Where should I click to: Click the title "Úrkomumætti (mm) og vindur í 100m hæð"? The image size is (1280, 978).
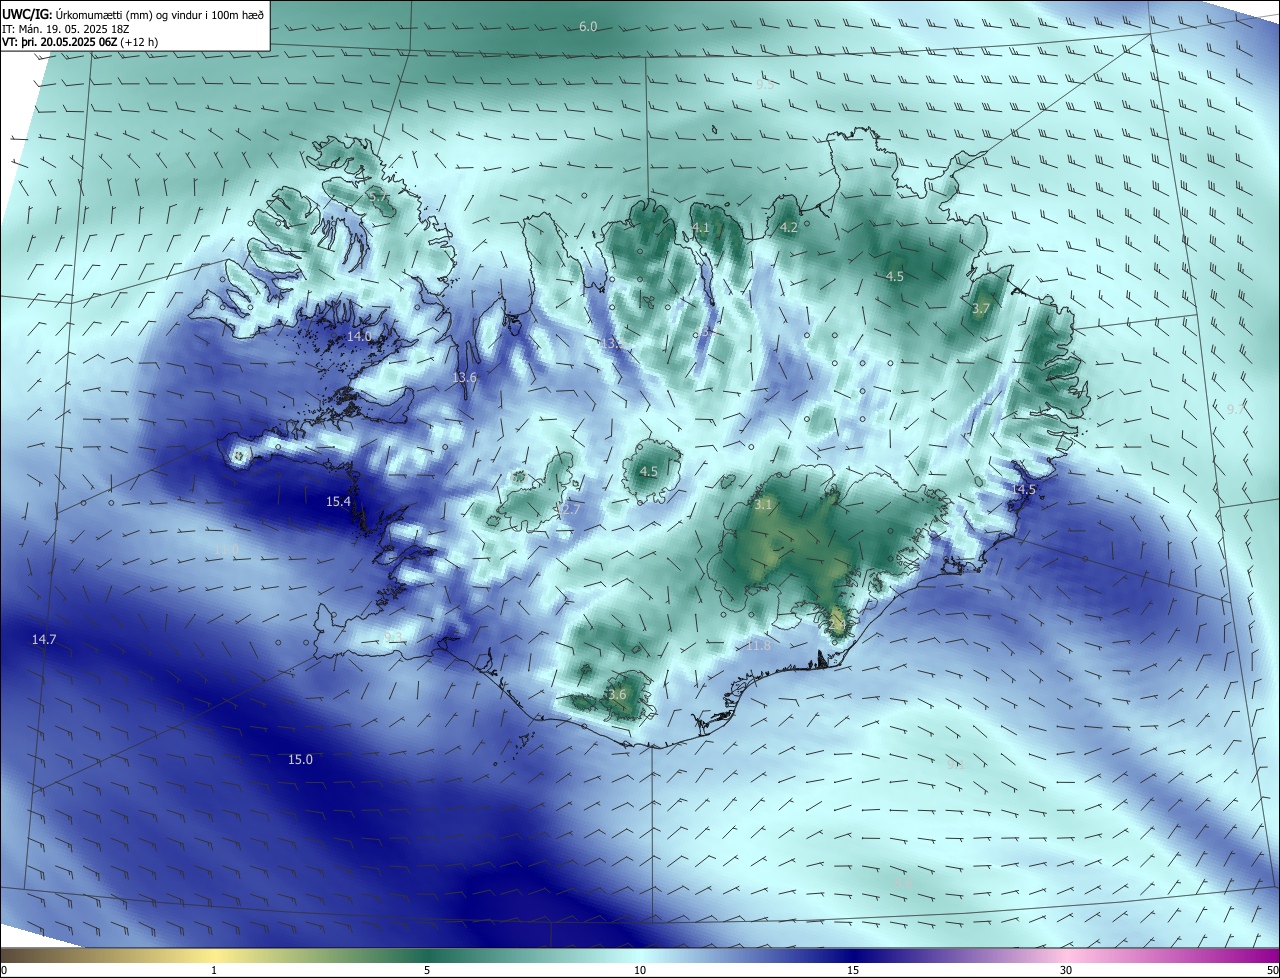[x=159, y=14]
